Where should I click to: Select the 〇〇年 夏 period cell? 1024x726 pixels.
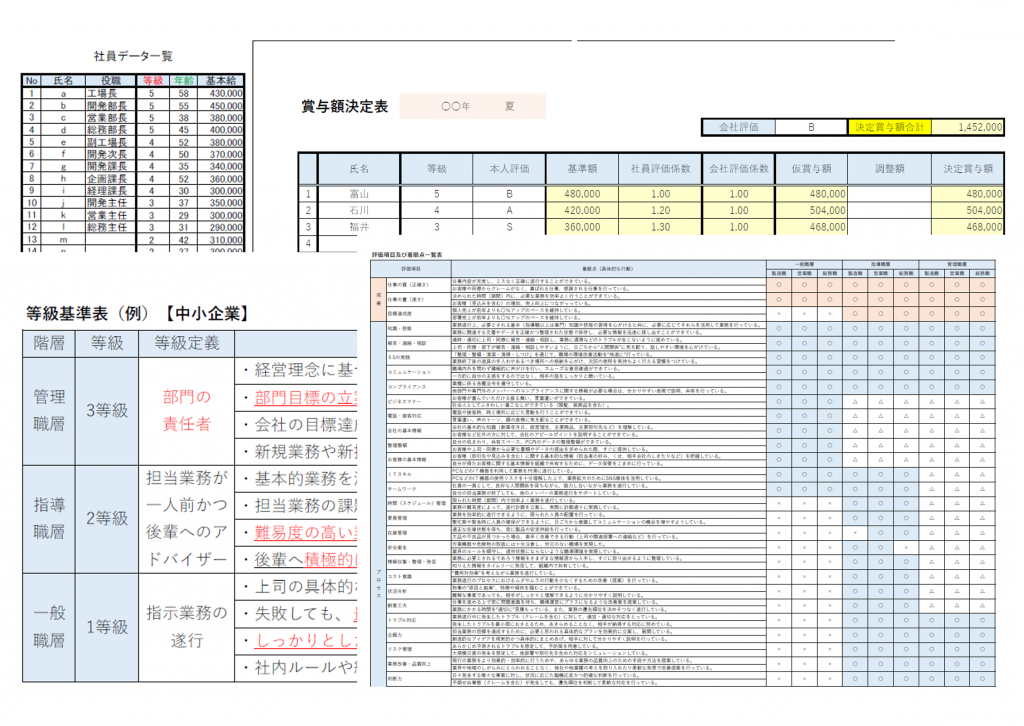click(x=472, y=106)
